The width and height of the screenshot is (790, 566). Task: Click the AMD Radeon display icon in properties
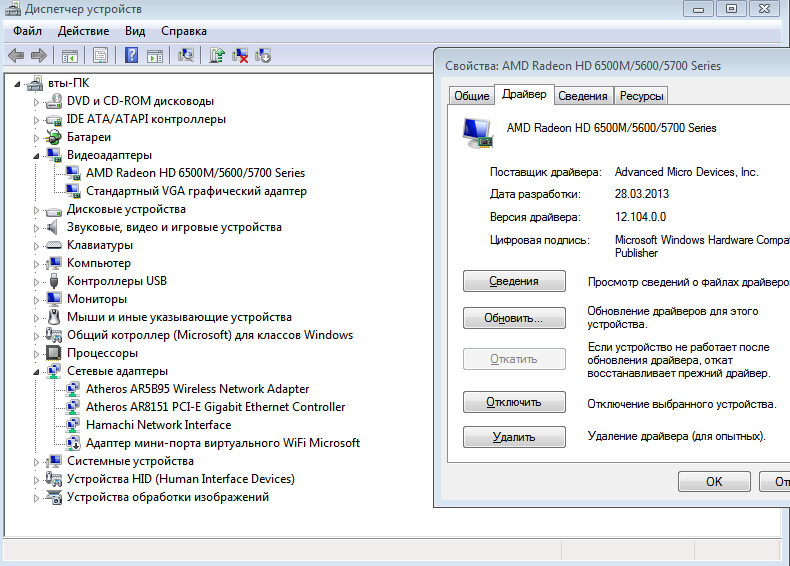[x=477, y=133]
